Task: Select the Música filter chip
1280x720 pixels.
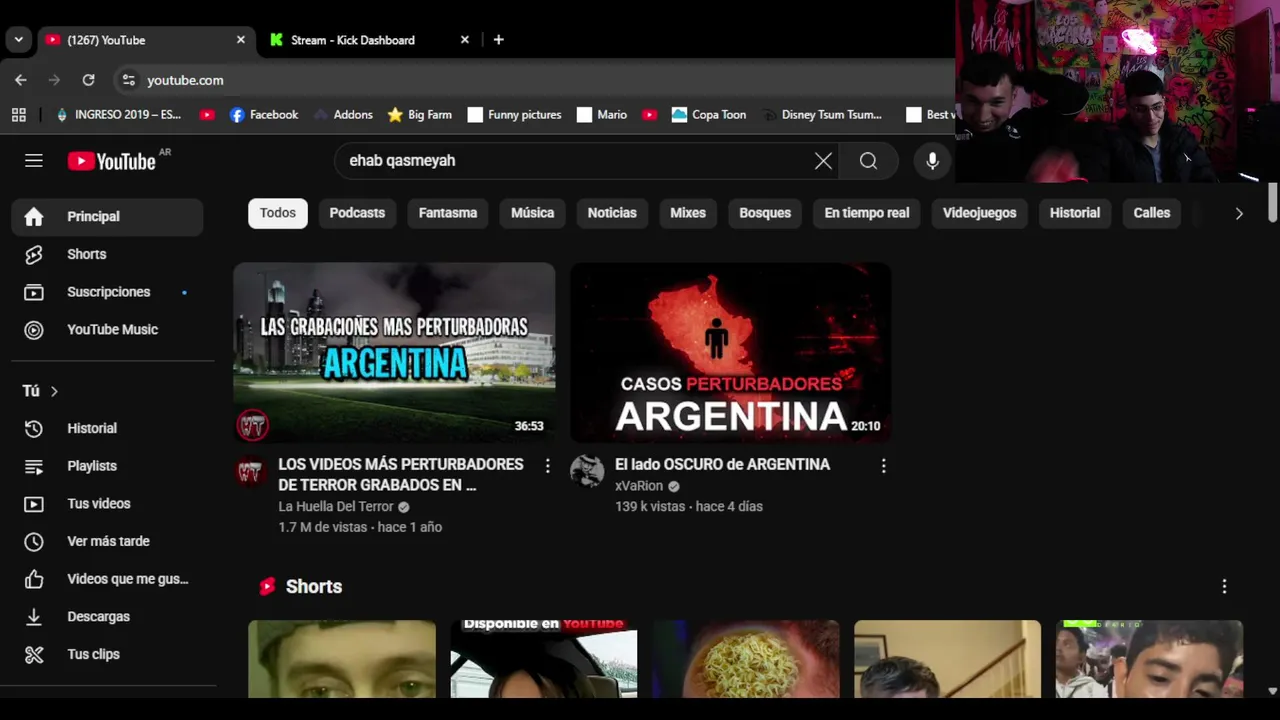Action: pyautogui.click(x=532, y=213)
